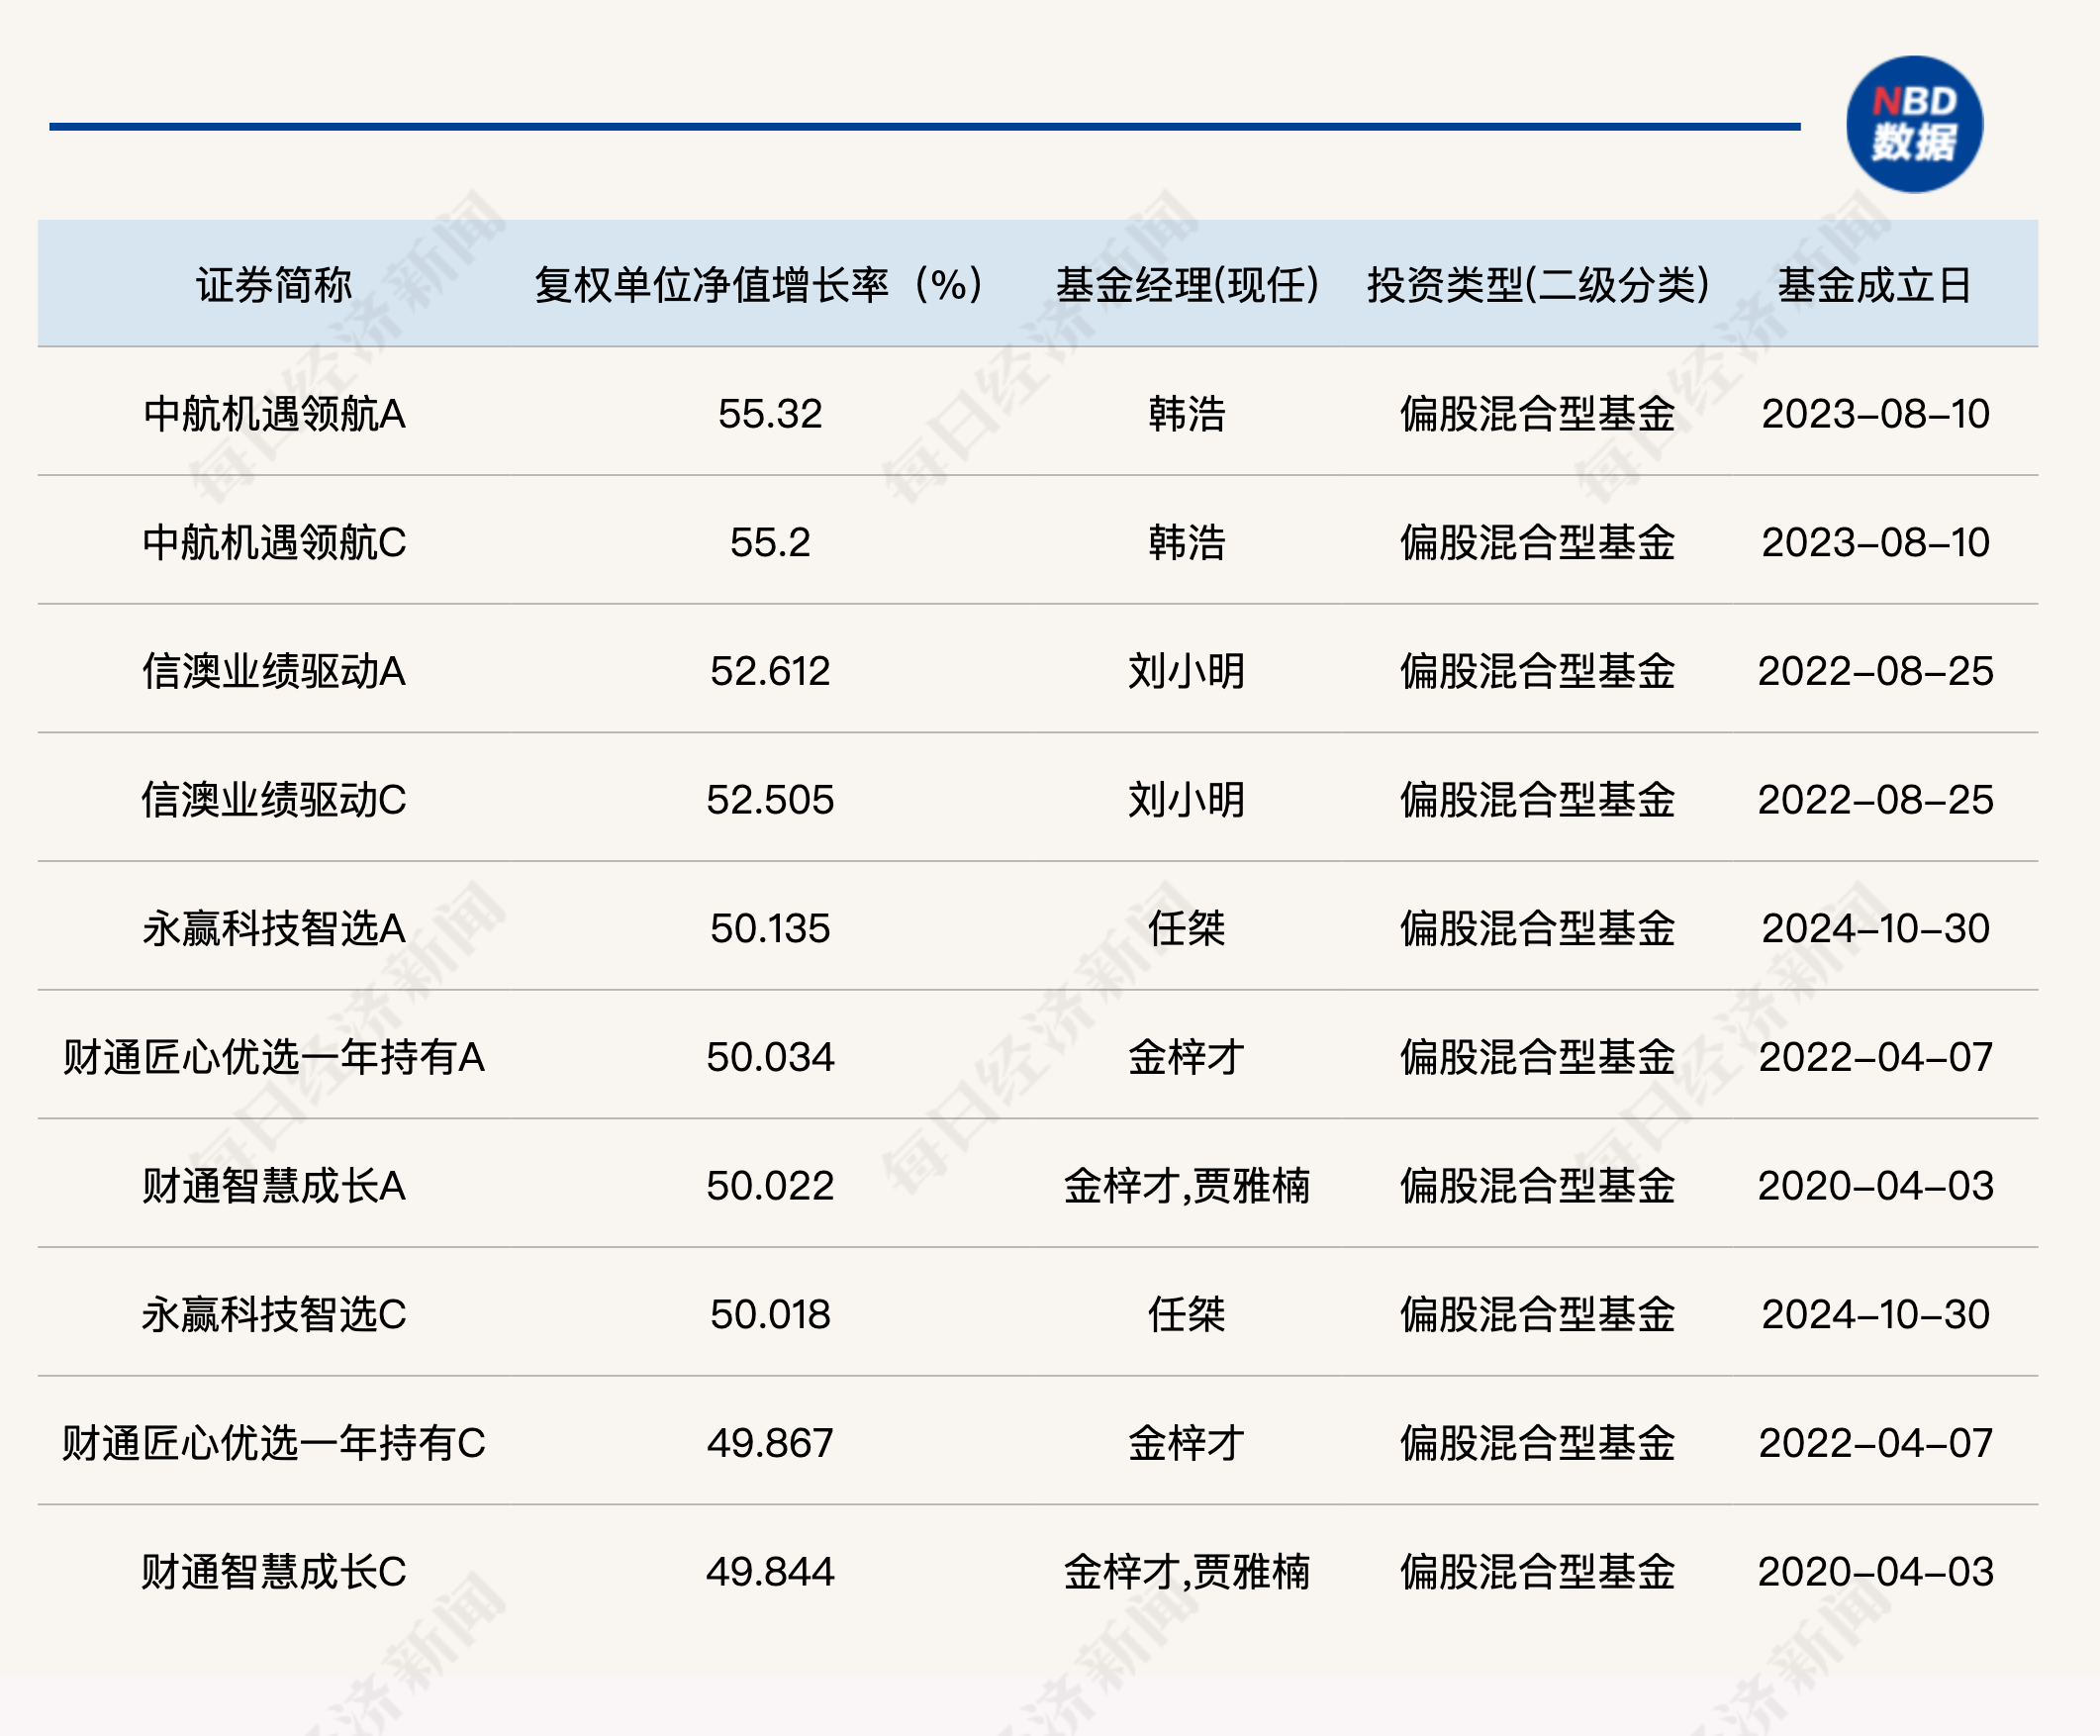Select the 中航机遇领航A fund name
This screenshot has height=1736, width=2100.
(x=273, y=414)
